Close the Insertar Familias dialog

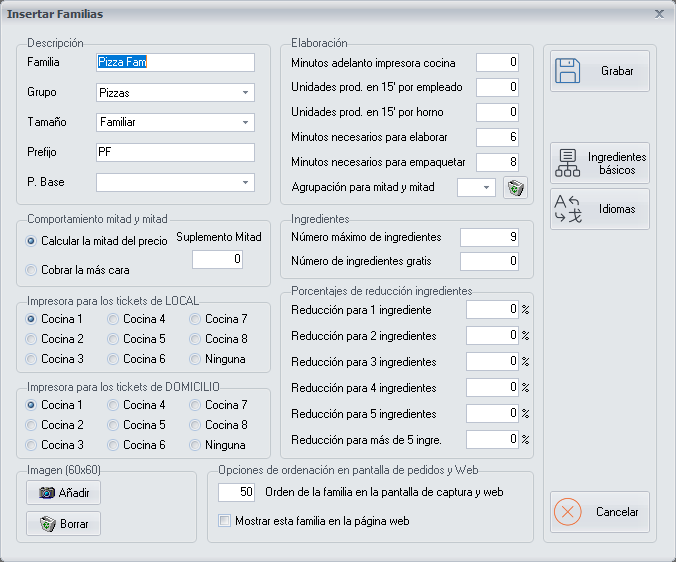[x=659, y=14]
